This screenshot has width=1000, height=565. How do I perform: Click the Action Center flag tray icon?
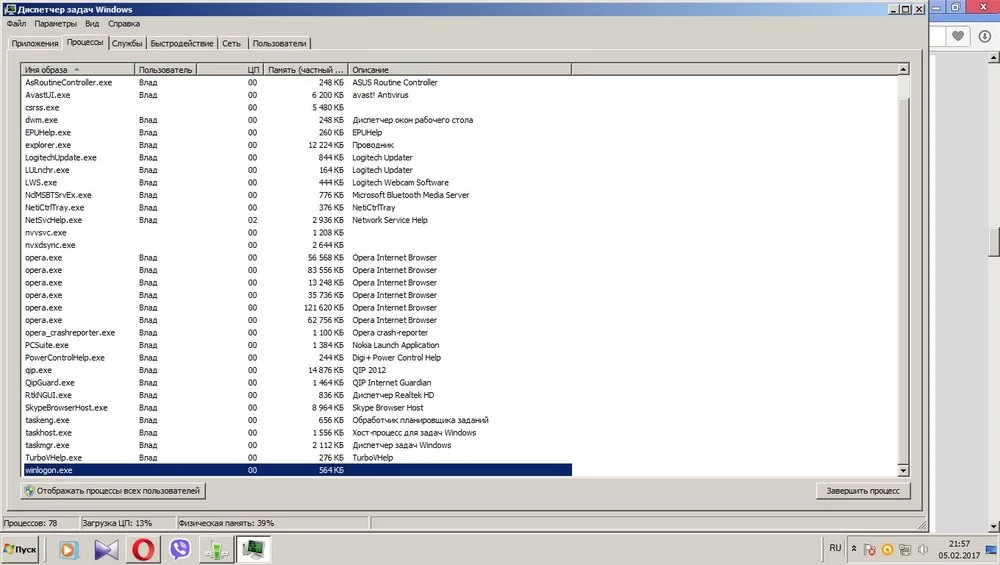(x=870, y=549)
